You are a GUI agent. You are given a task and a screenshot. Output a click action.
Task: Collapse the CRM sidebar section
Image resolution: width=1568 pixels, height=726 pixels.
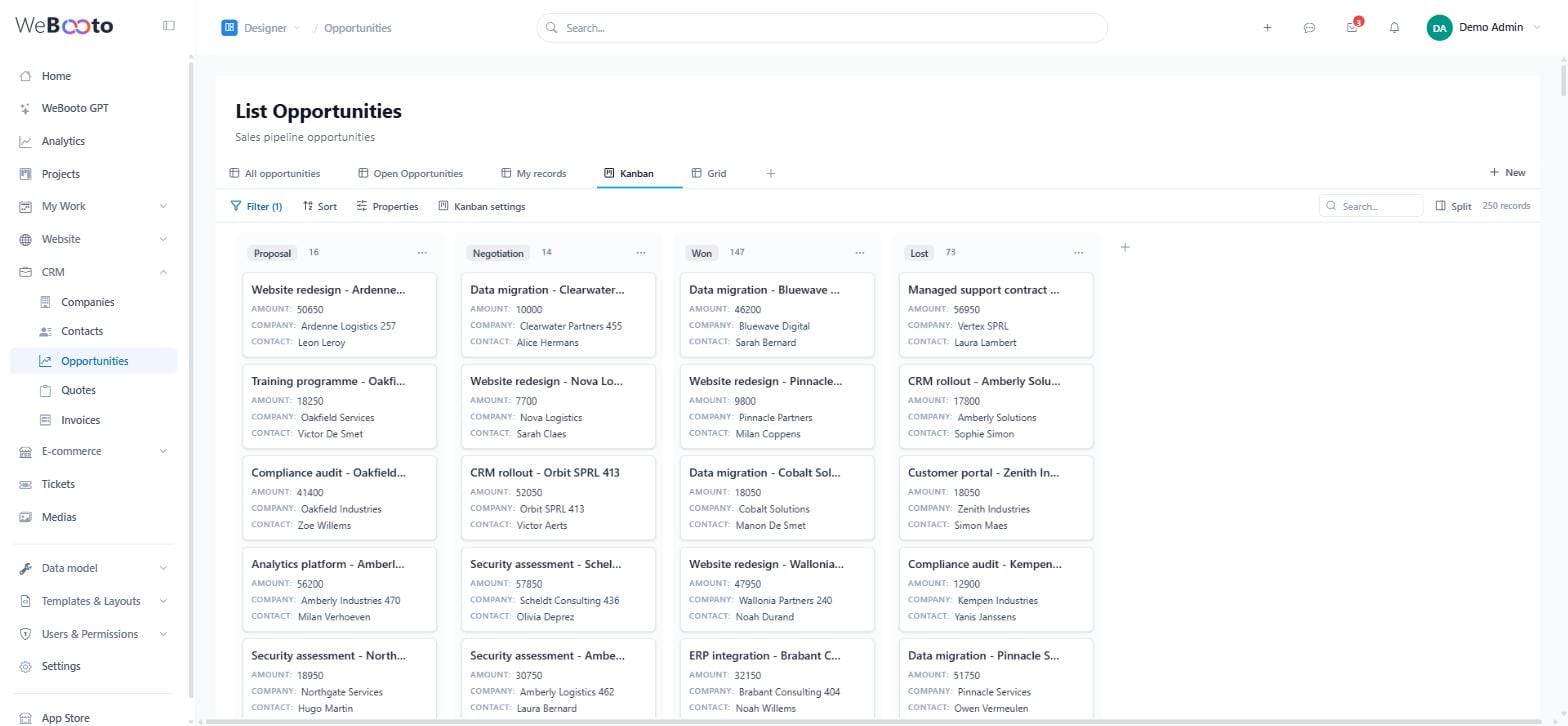point(163,272)
